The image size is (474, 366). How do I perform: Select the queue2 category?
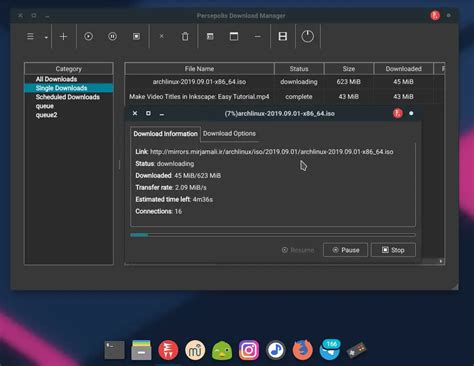pos(46,115)
